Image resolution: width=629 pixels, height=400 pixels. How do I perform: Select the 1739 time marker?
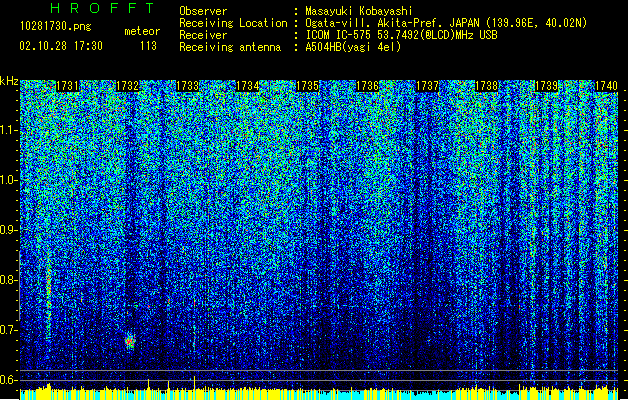pos(546,86)
